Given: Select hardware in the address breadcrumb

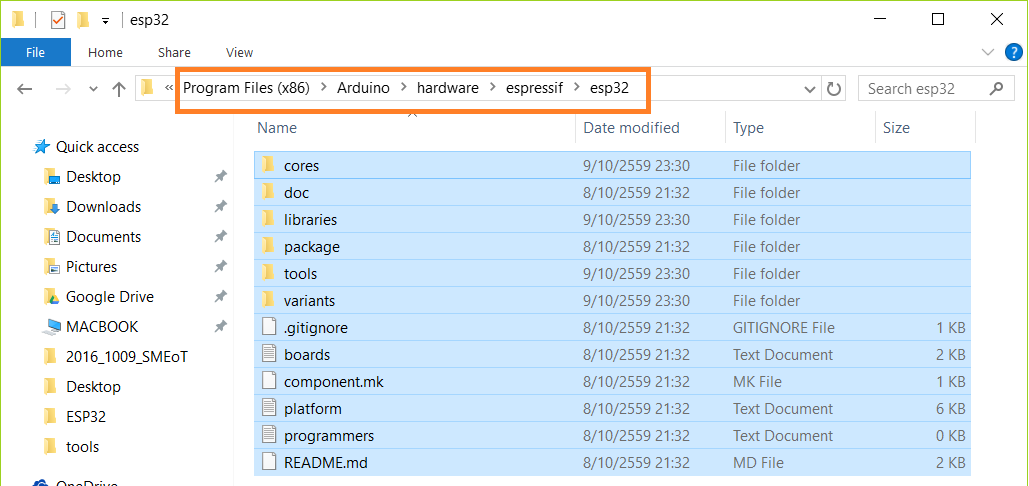Looking at the screenshot, I should coord(448,88).
